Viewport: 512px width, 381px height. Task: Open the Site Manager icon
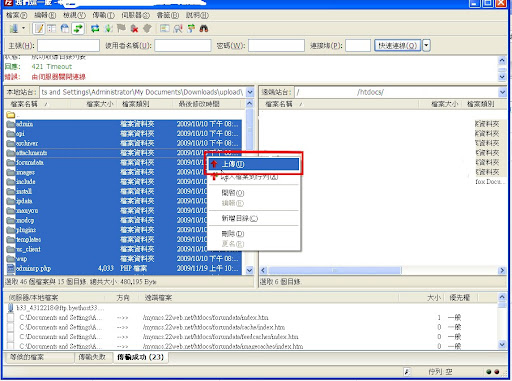click(14, 29)
